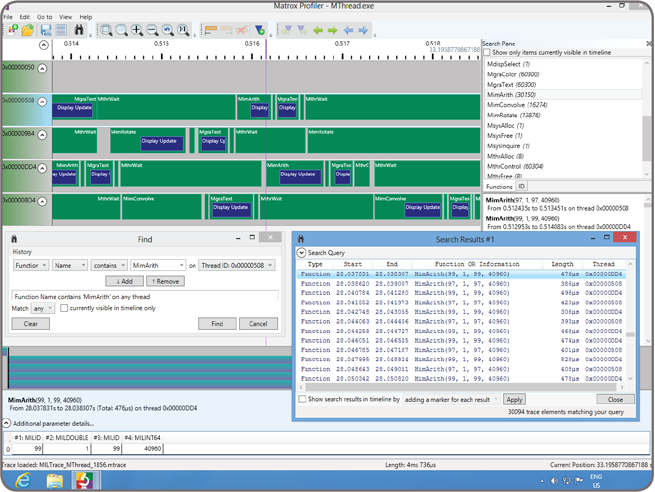Collapse thread 0x00000984 row
The width and height of the screenshot is (655, 492).
tap(42, 135)
